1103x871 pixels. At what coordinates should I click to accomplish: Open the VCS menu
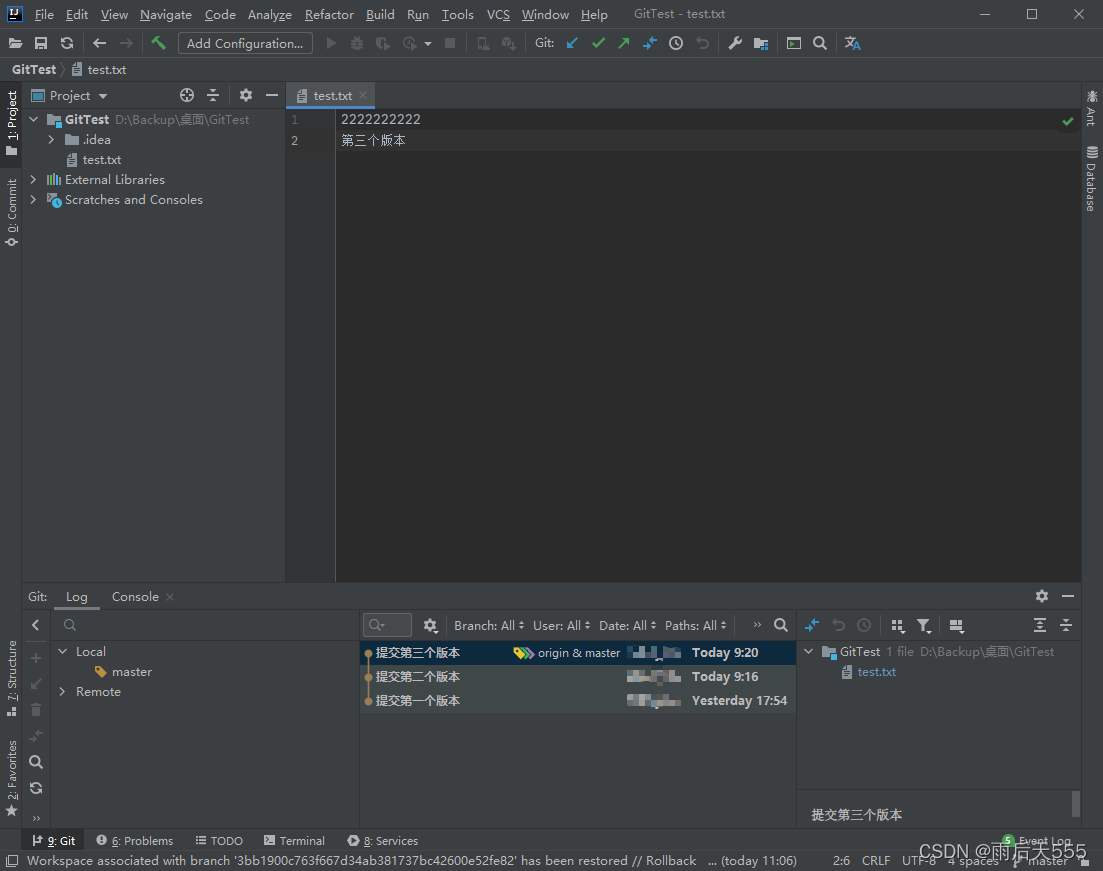pos(498,14)
